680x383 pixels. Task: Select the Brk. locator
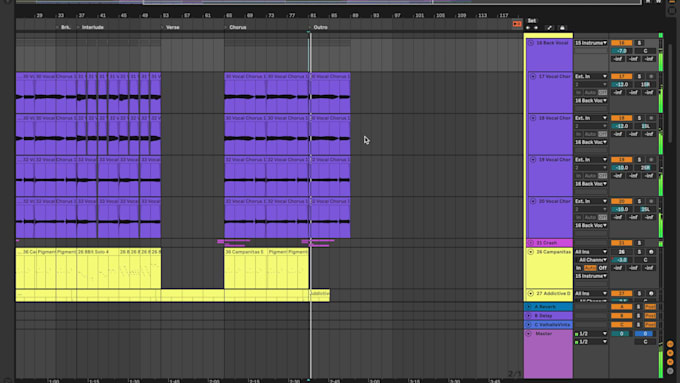tap(65, 27)
